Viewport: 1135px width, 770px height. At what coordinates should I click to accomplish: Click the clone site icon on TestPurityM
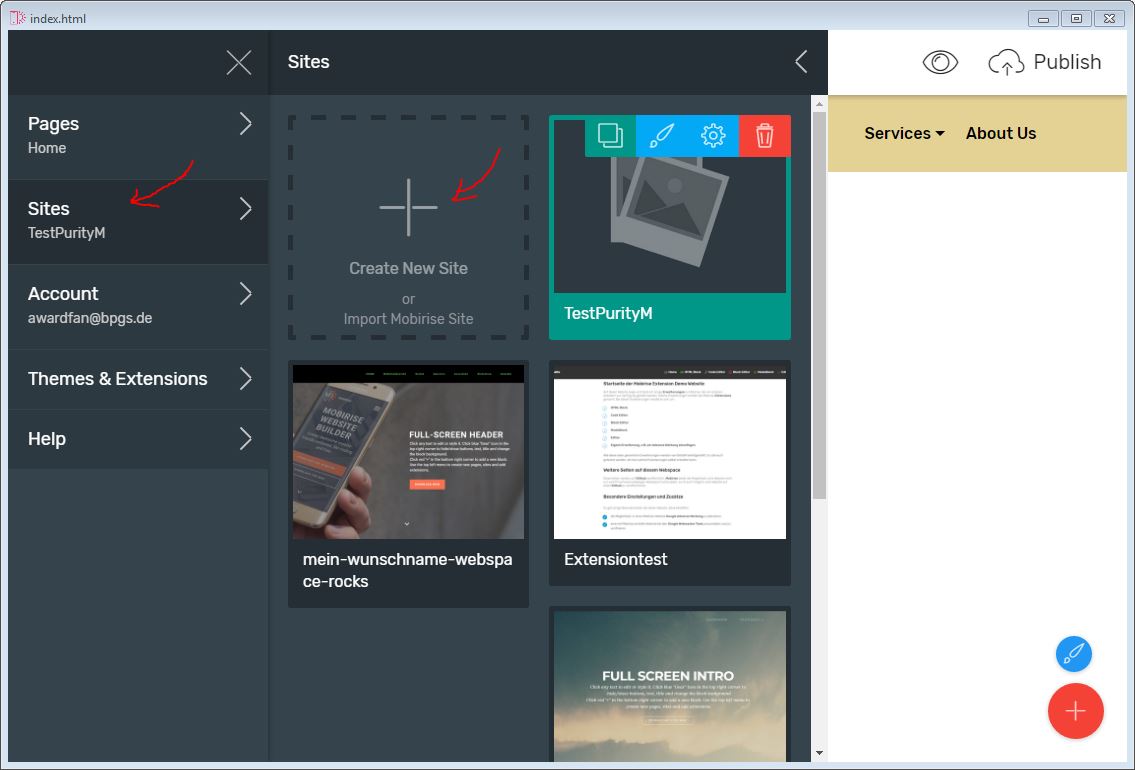click(610, 136)
